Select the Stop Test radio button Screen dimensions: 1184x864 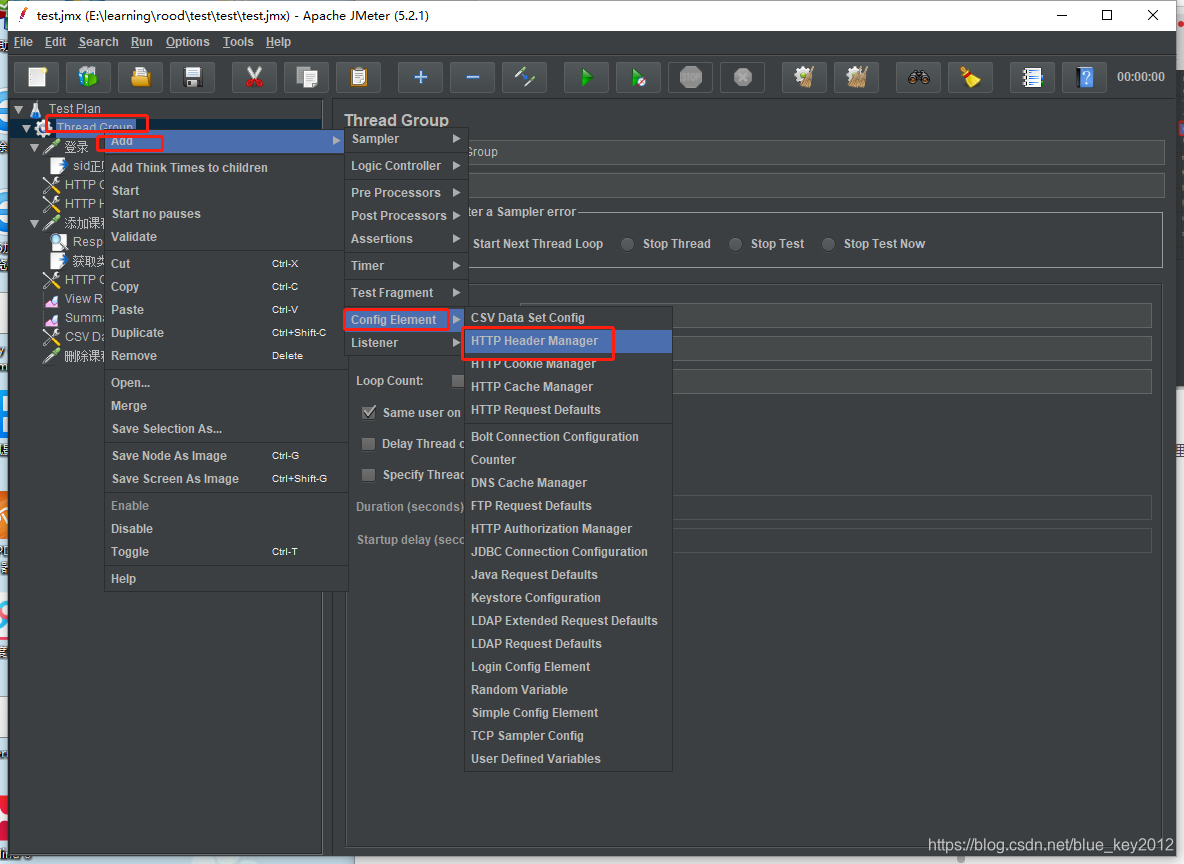[x=735, y=244]
